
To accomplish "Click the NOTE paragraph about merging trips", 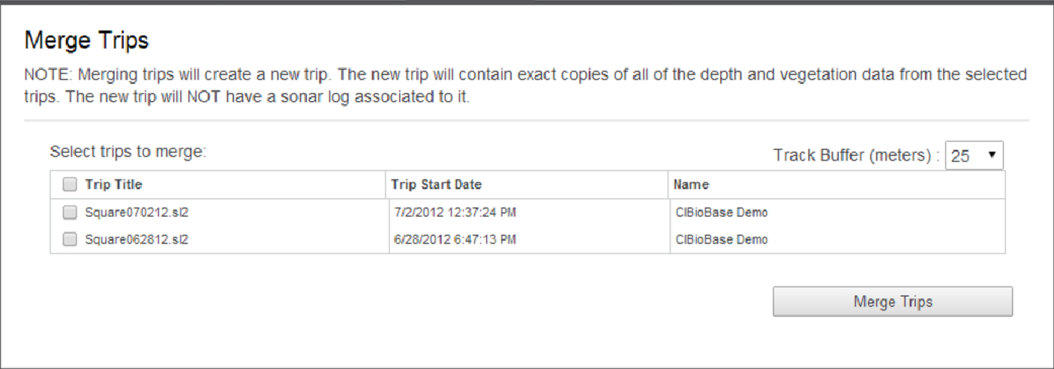I will tap(526, 85).
